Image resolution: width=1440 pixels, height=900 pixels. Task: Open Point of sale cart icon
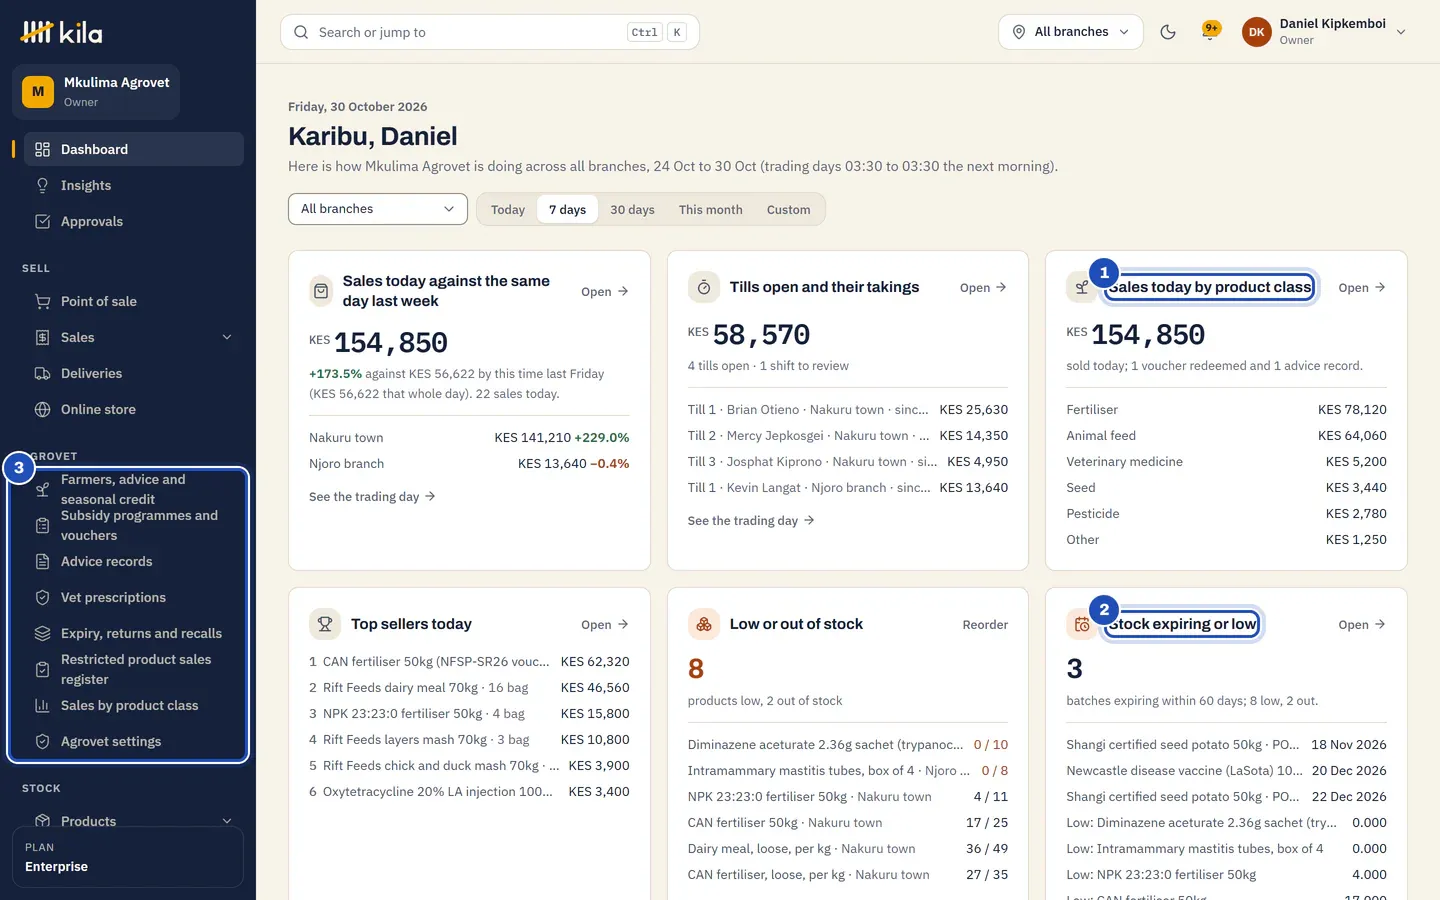[x=42, y=301]
